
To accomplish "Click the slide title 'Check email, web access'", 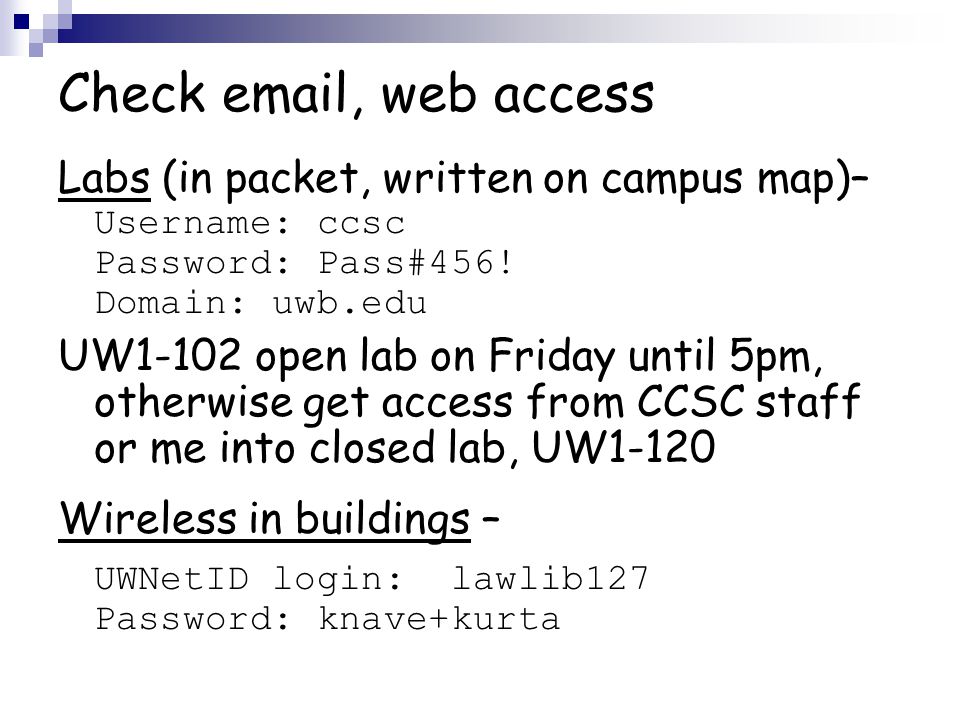I will pos(356,93).
